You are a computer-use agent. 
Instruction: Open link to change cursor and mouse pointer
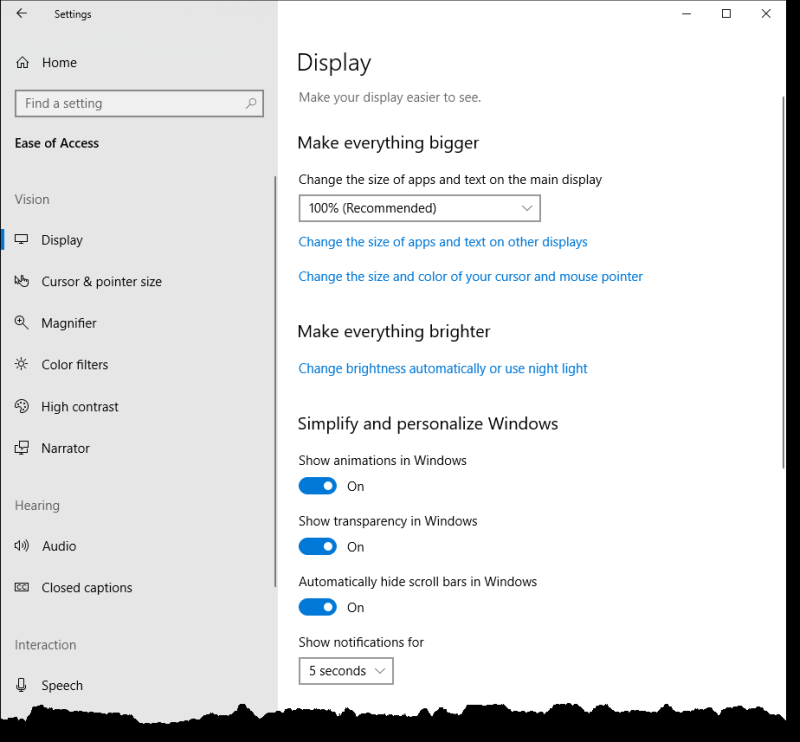[x=470, y=277]
